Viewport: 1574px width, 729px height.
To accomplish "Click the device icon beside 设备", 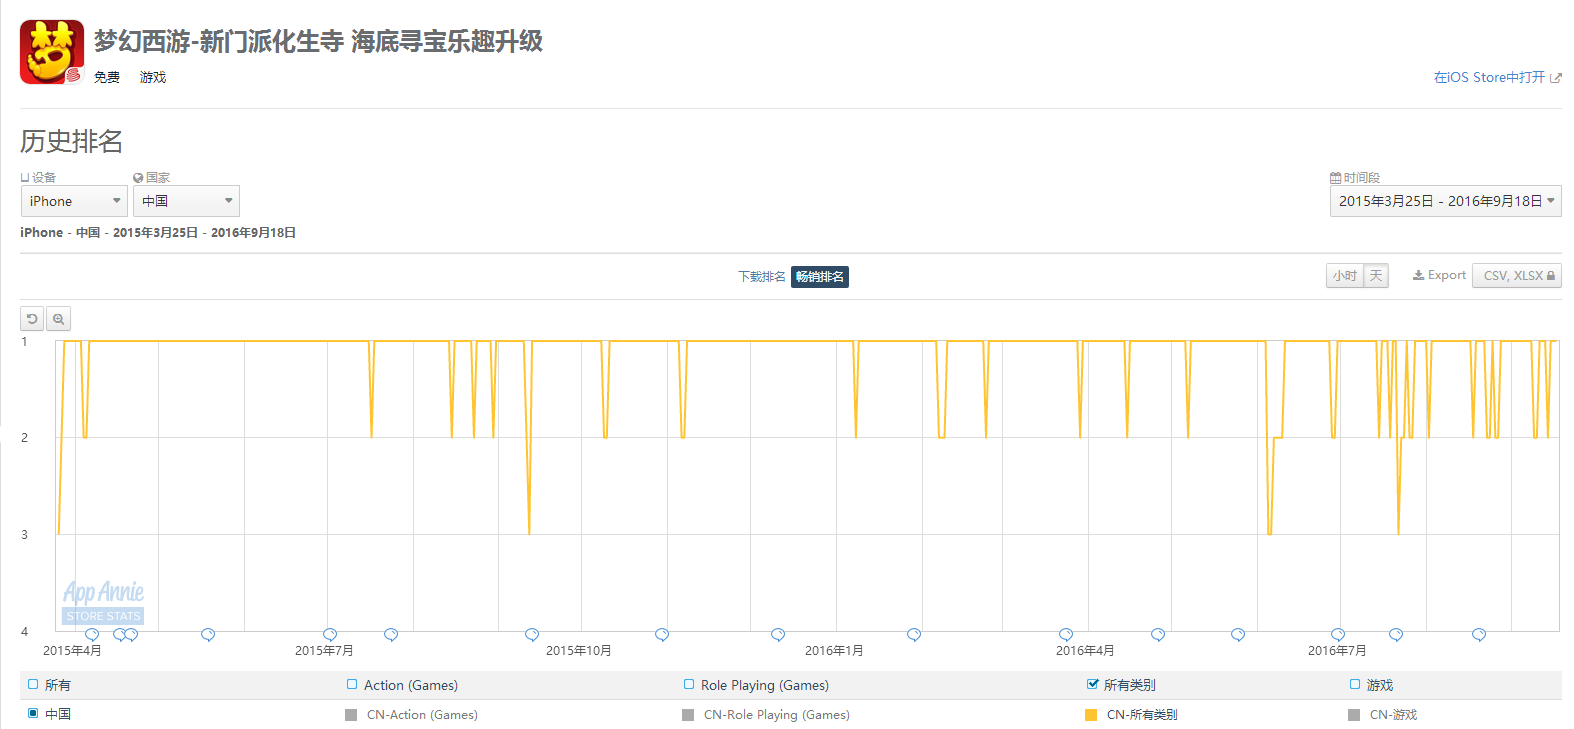I will 25,177.
